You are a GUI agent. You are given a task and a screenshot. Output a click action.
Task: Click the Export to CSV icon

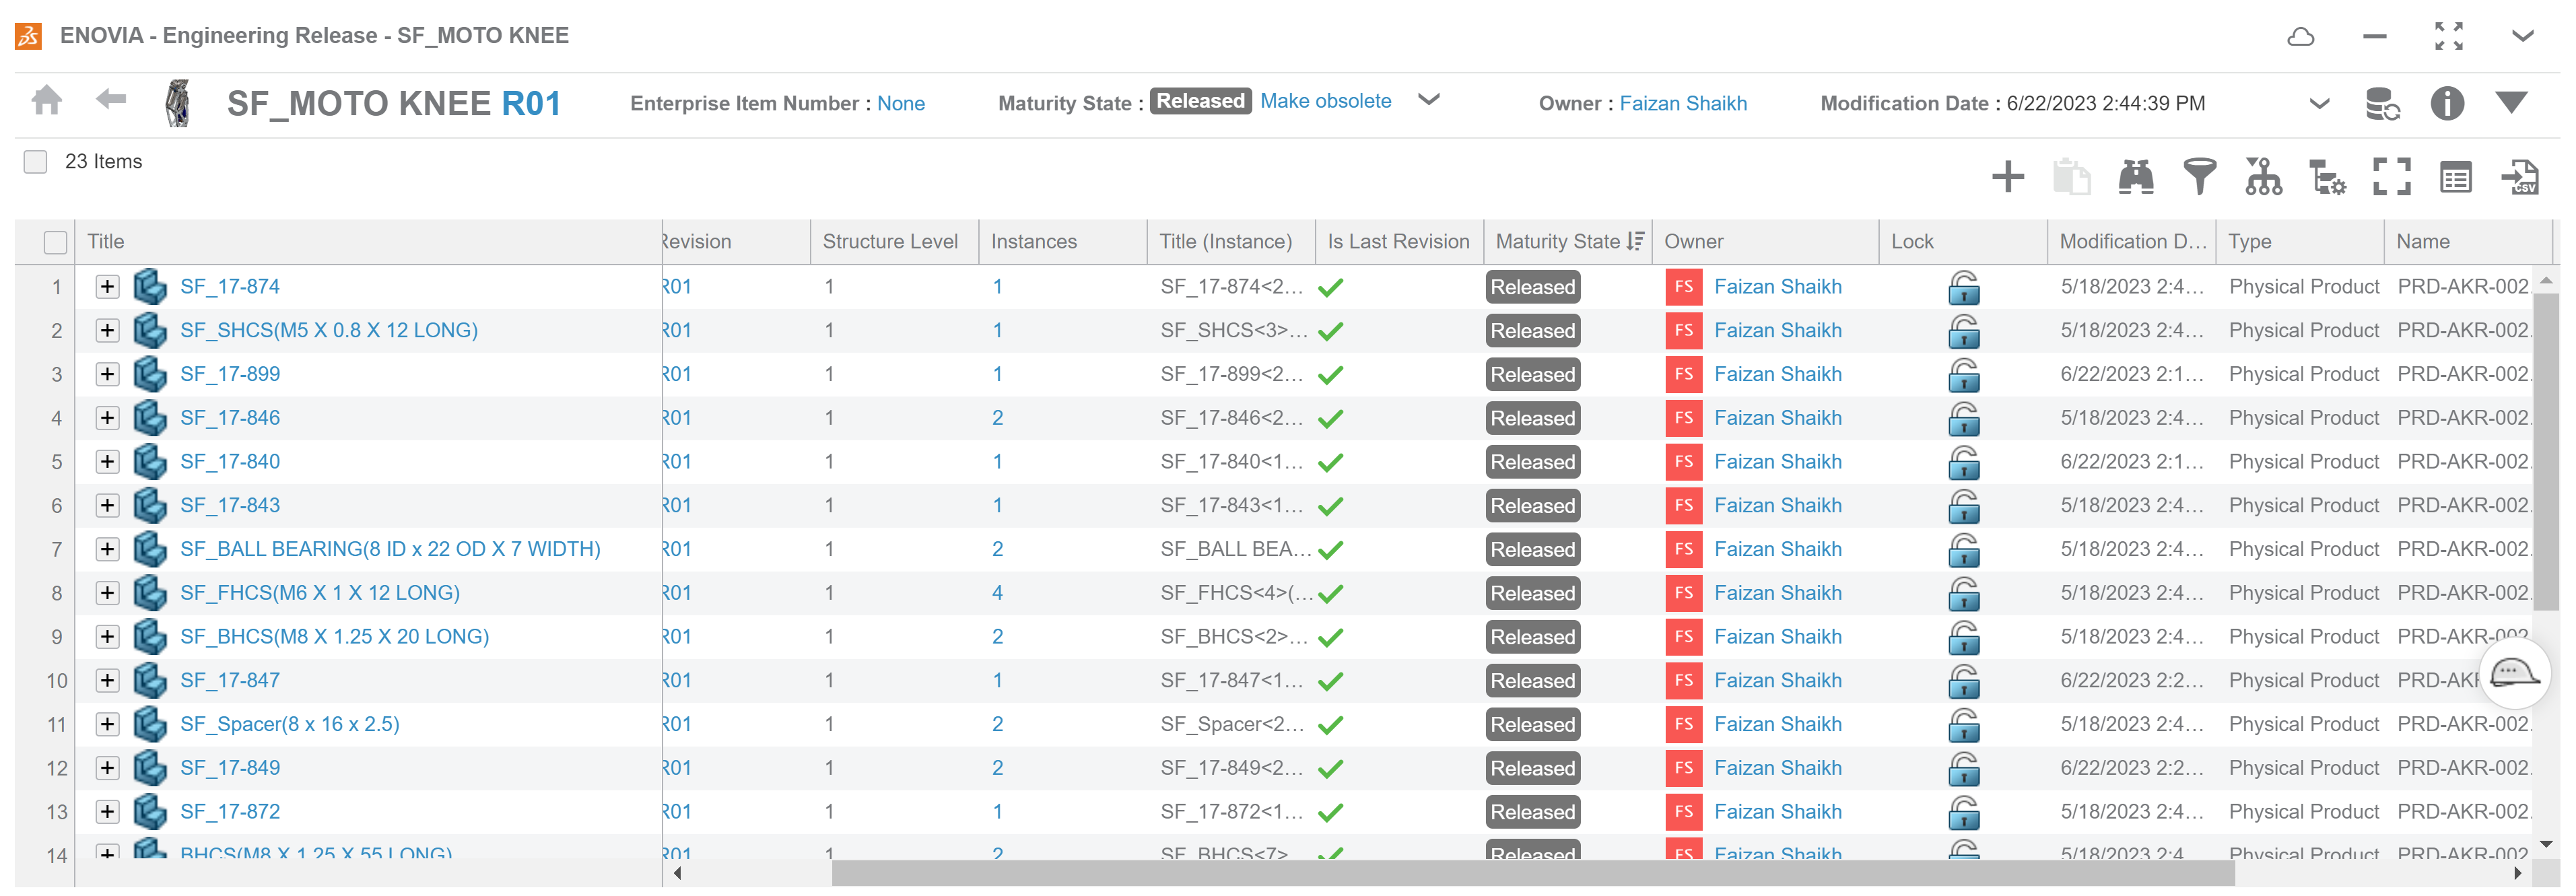(x=2519, y=177)
